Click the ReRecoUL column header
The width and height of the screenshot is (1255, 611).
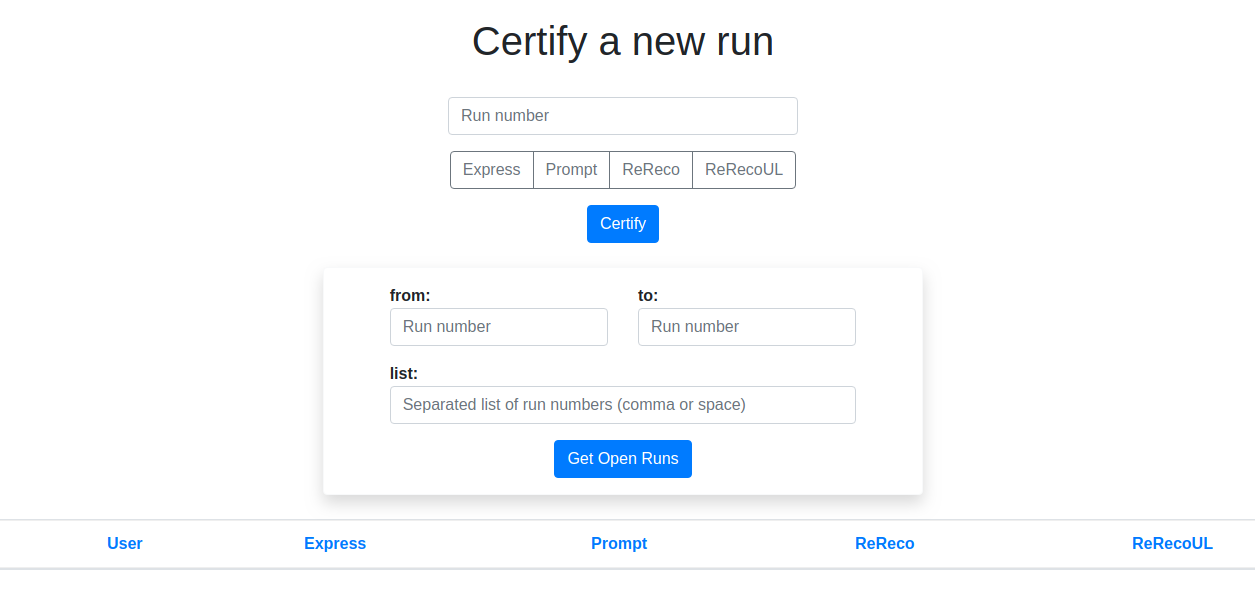[x=1172, y=544]
